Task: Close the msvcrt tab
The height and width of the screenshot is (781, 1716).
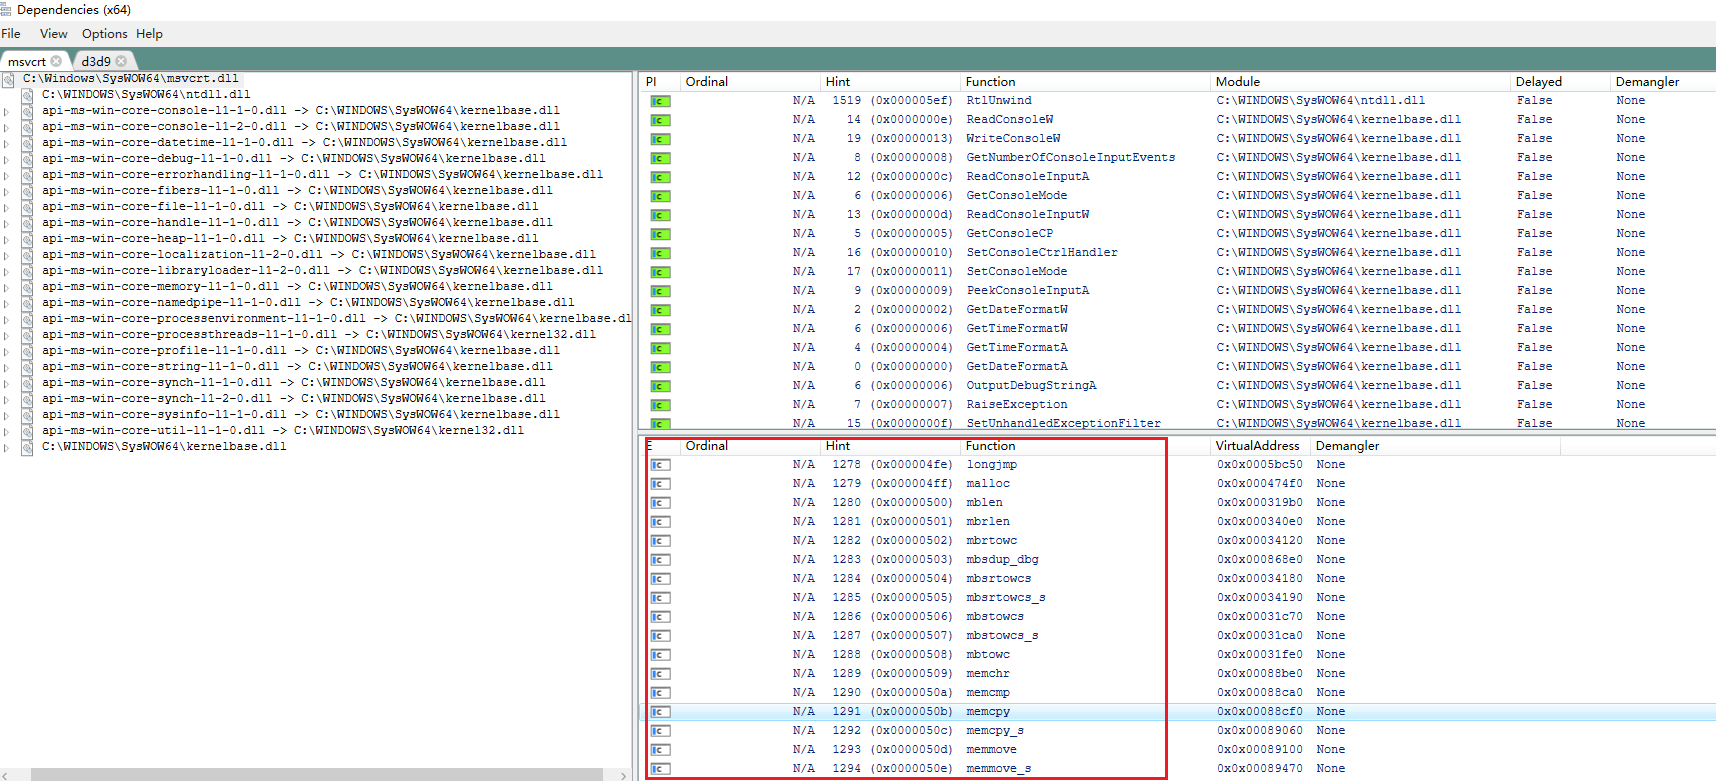Action: tap(56, 61)
